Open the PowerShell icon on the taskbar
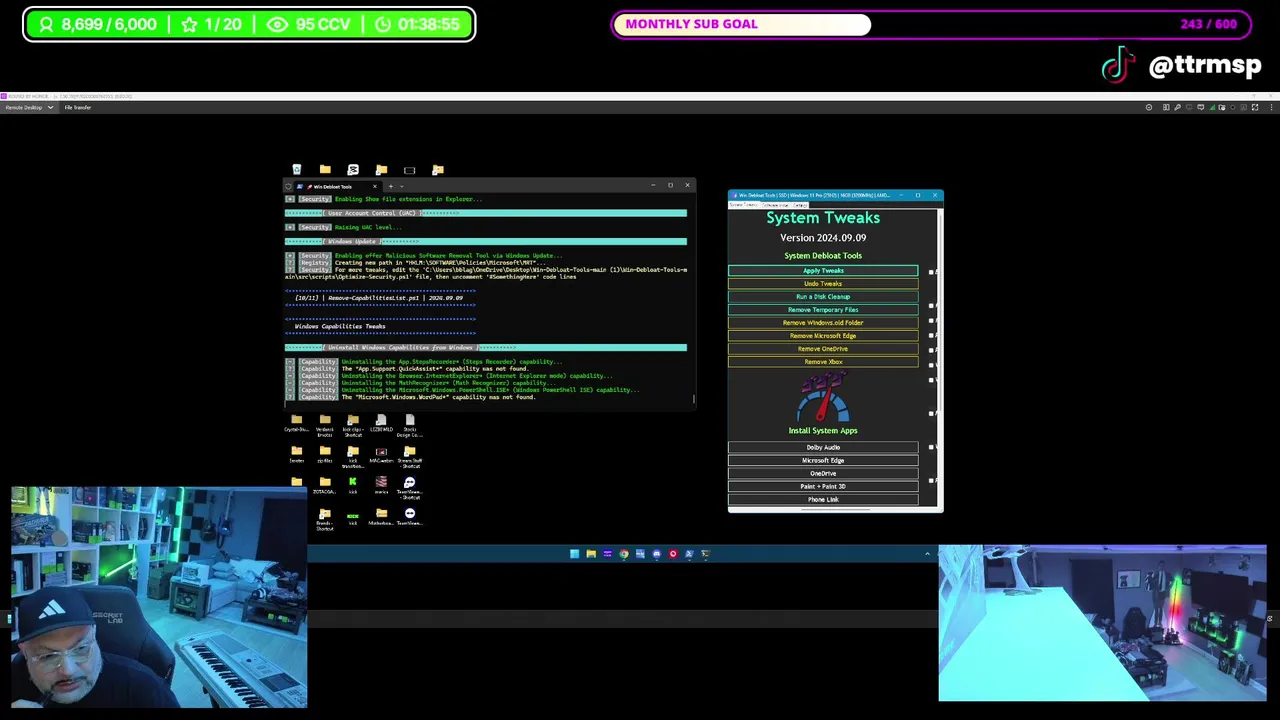Viewport: 1280px width, 720px height. click(689, 554)
